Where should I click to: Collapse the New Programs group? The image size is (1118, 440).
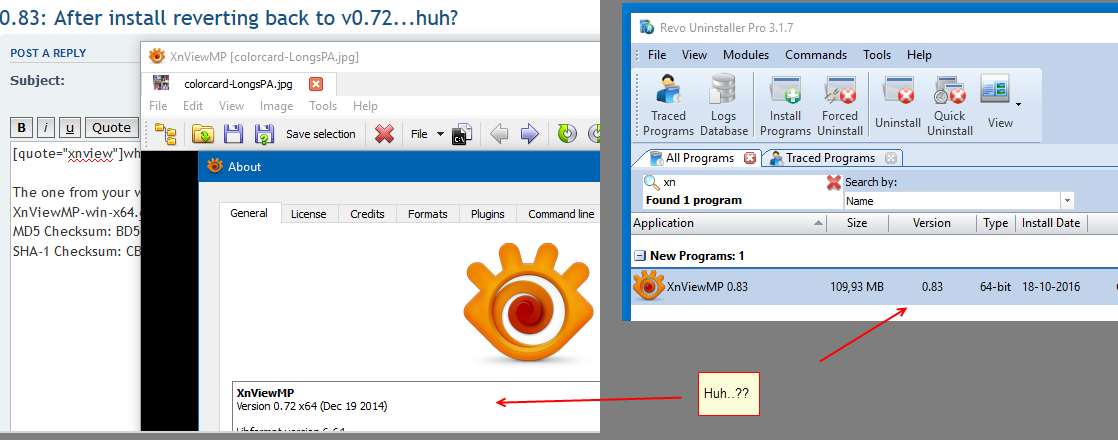[640, 255]
